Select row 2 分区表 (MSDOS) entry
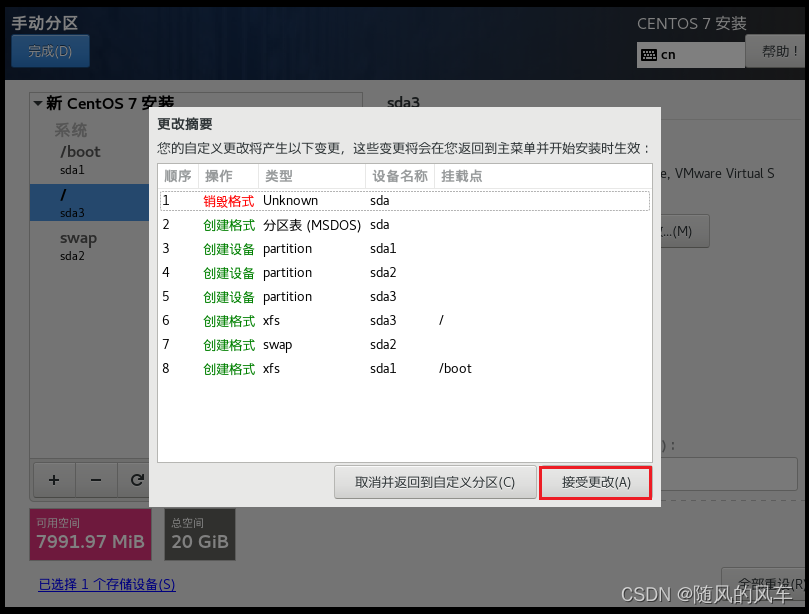This screenshot has width=809, height=614. pos(404,225)
